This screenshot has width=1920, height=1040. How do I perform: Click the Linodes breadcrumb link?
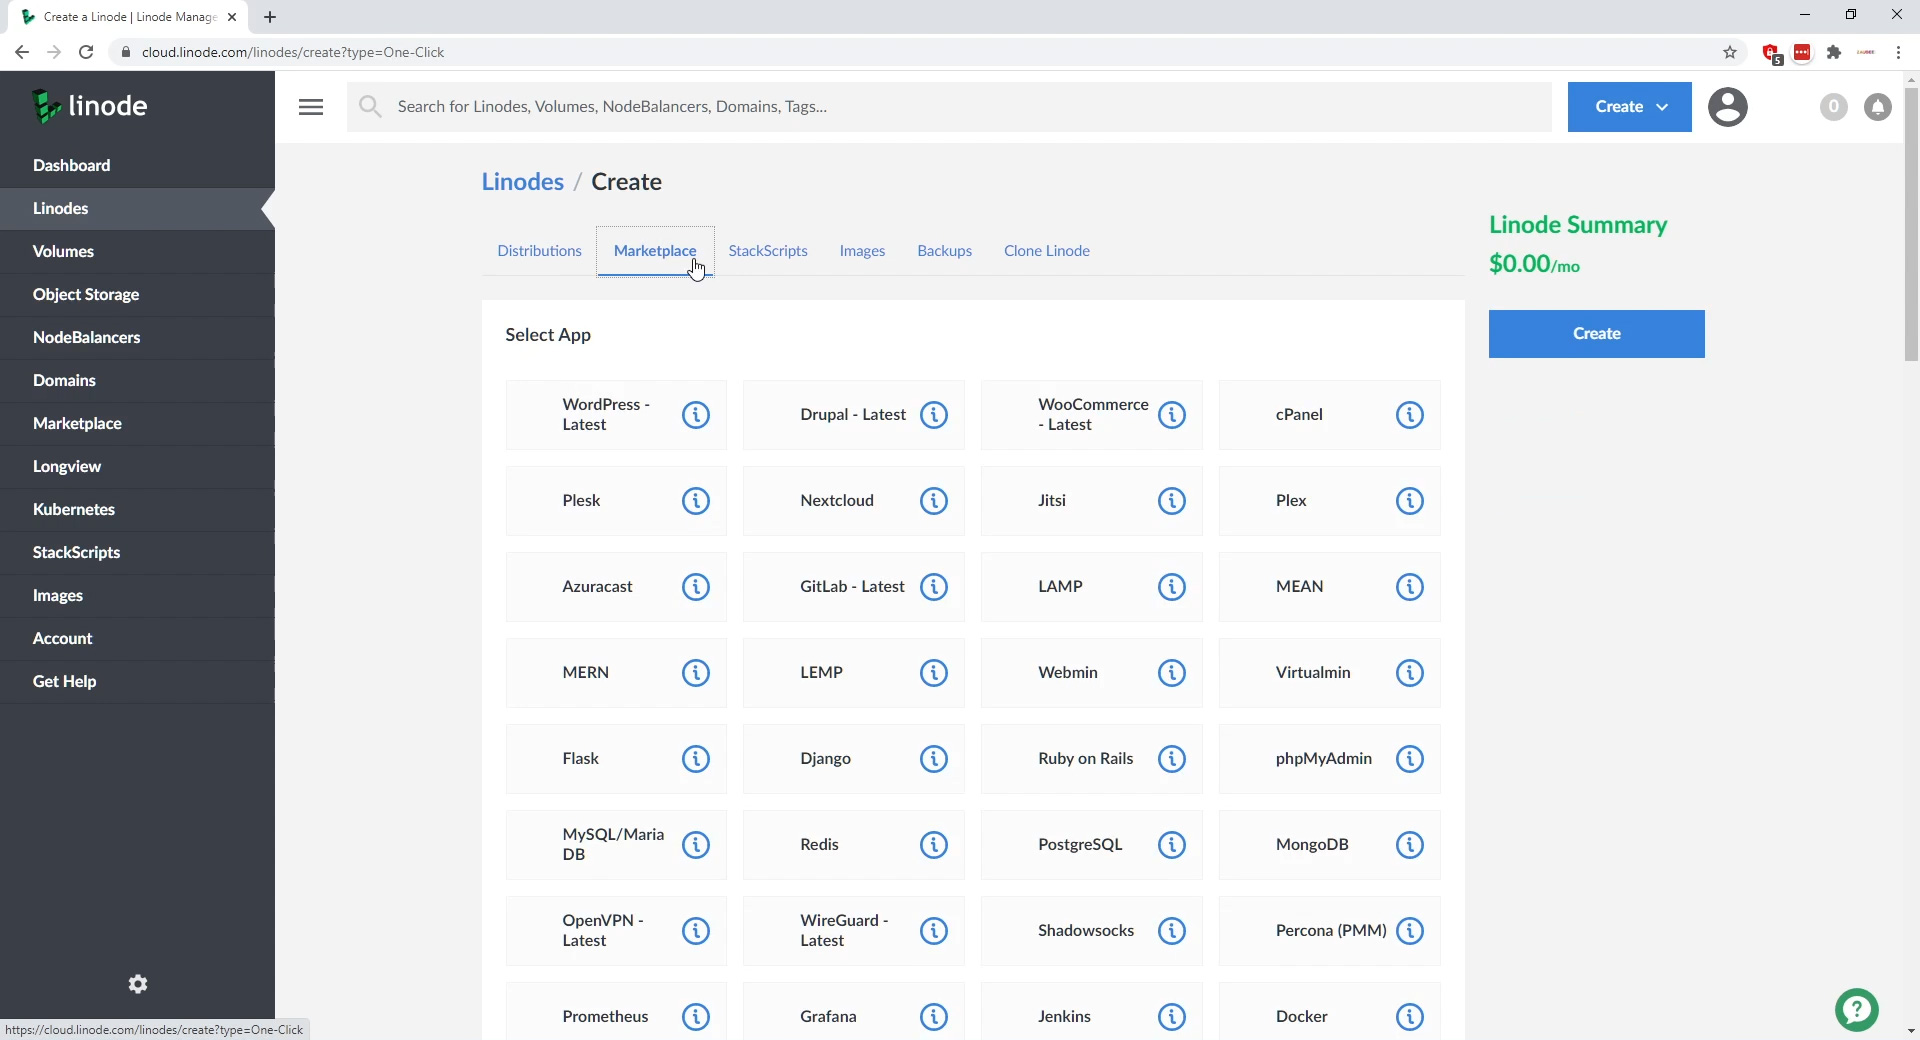point(523,182)
